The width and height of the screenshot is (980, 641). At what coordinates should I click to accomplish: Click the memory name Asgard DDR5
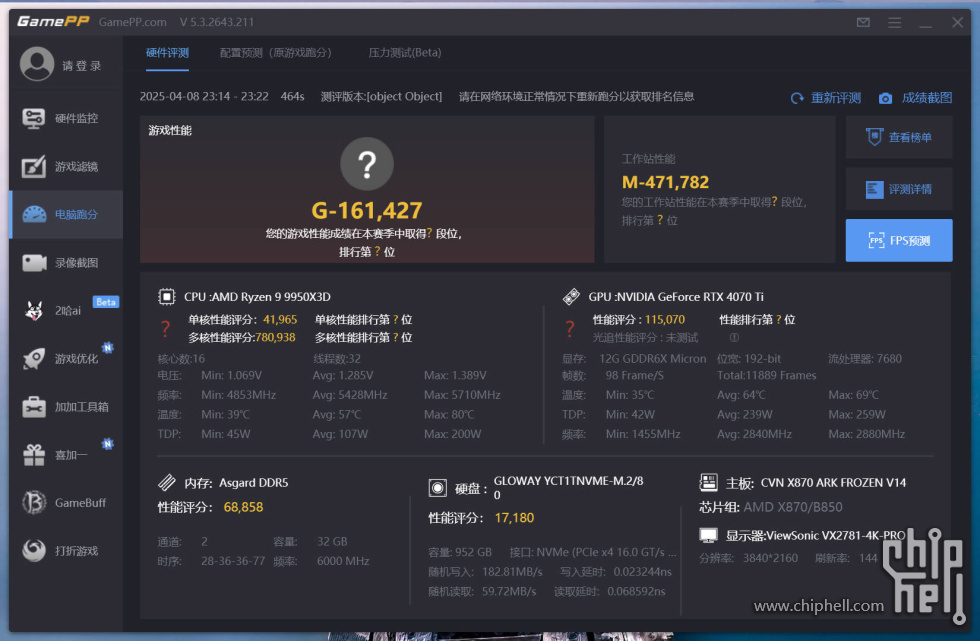pos(254,482)
